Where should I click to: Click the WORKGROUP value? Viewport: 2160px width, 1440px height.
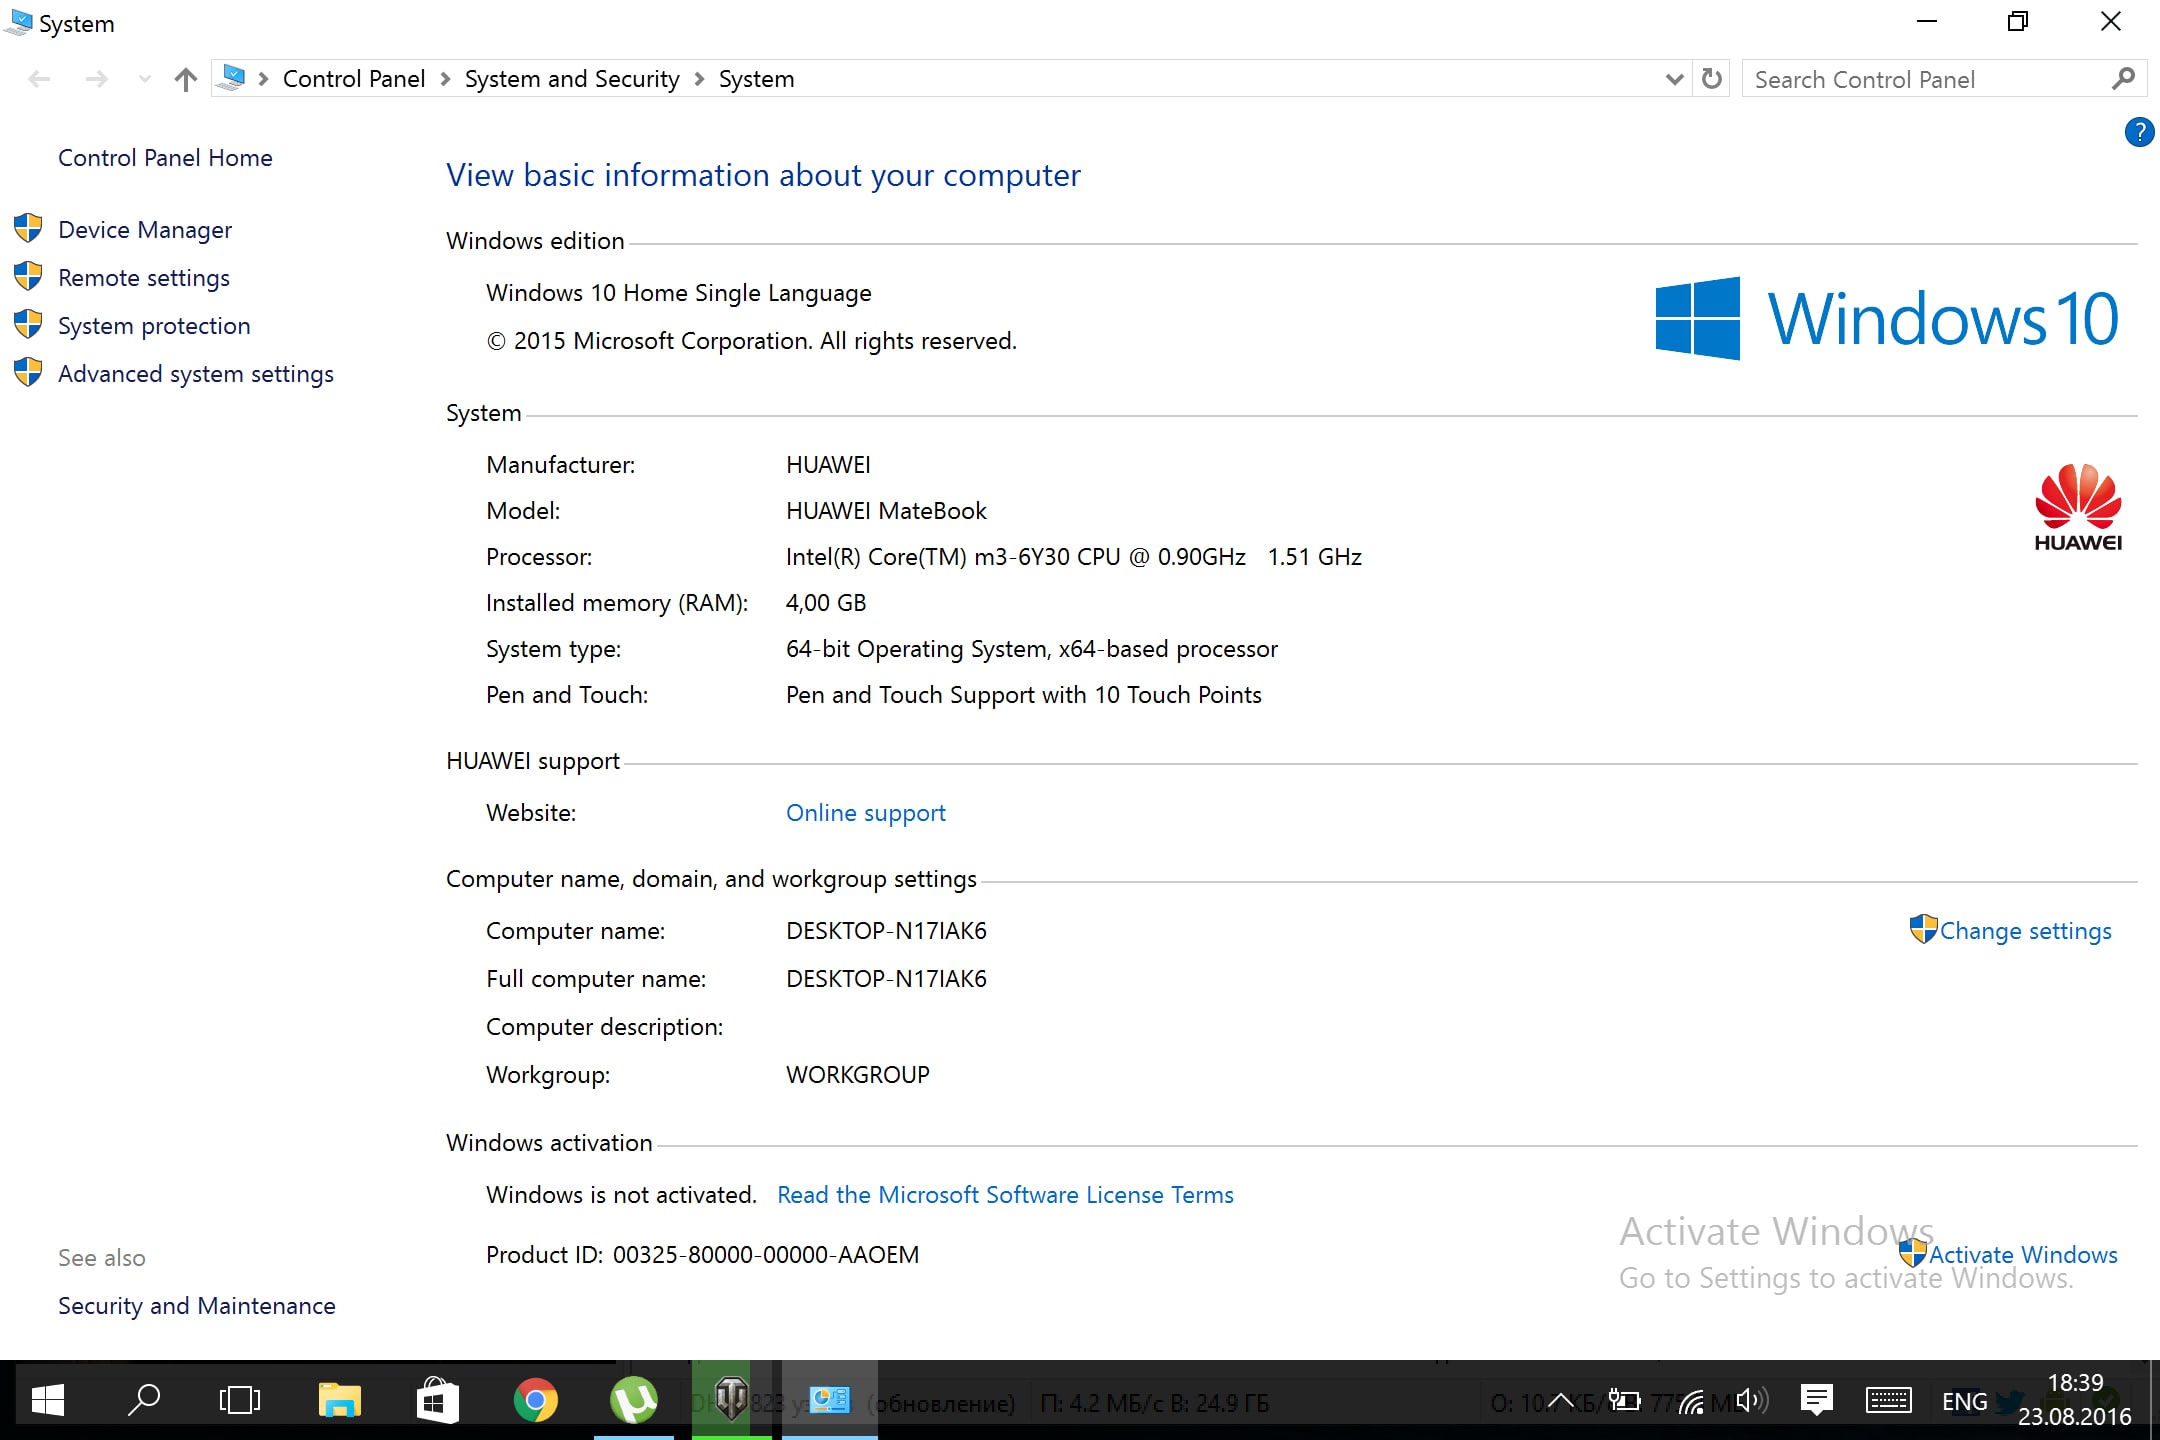[x=858, y=1075]
